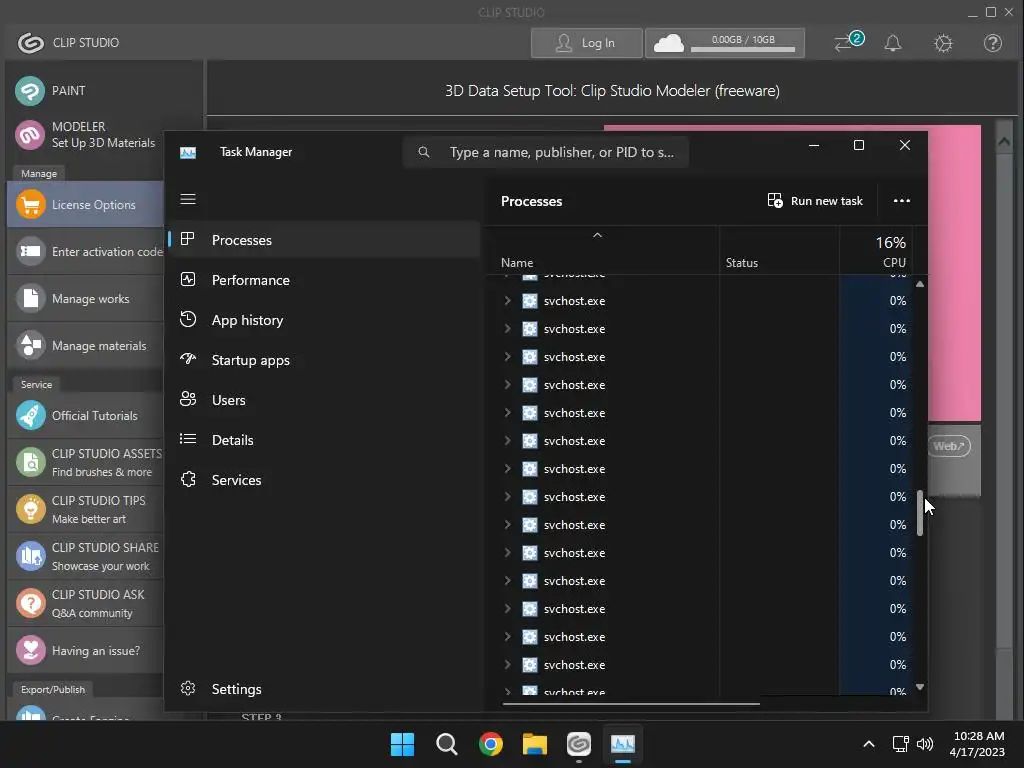Launch Google Chrome from taskbar
The width and height of the screenshot is (1024, 768).
[x=490, y=744]
